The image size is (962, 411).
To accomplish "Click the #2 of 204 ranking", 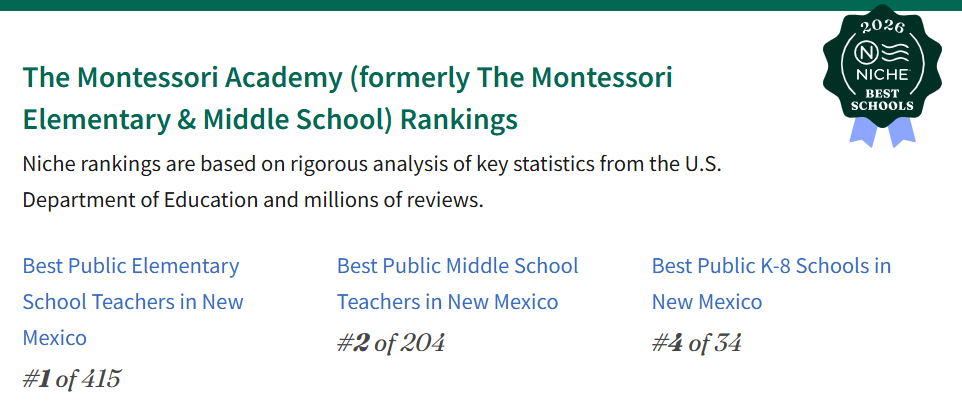I will [x=391, y=343].
